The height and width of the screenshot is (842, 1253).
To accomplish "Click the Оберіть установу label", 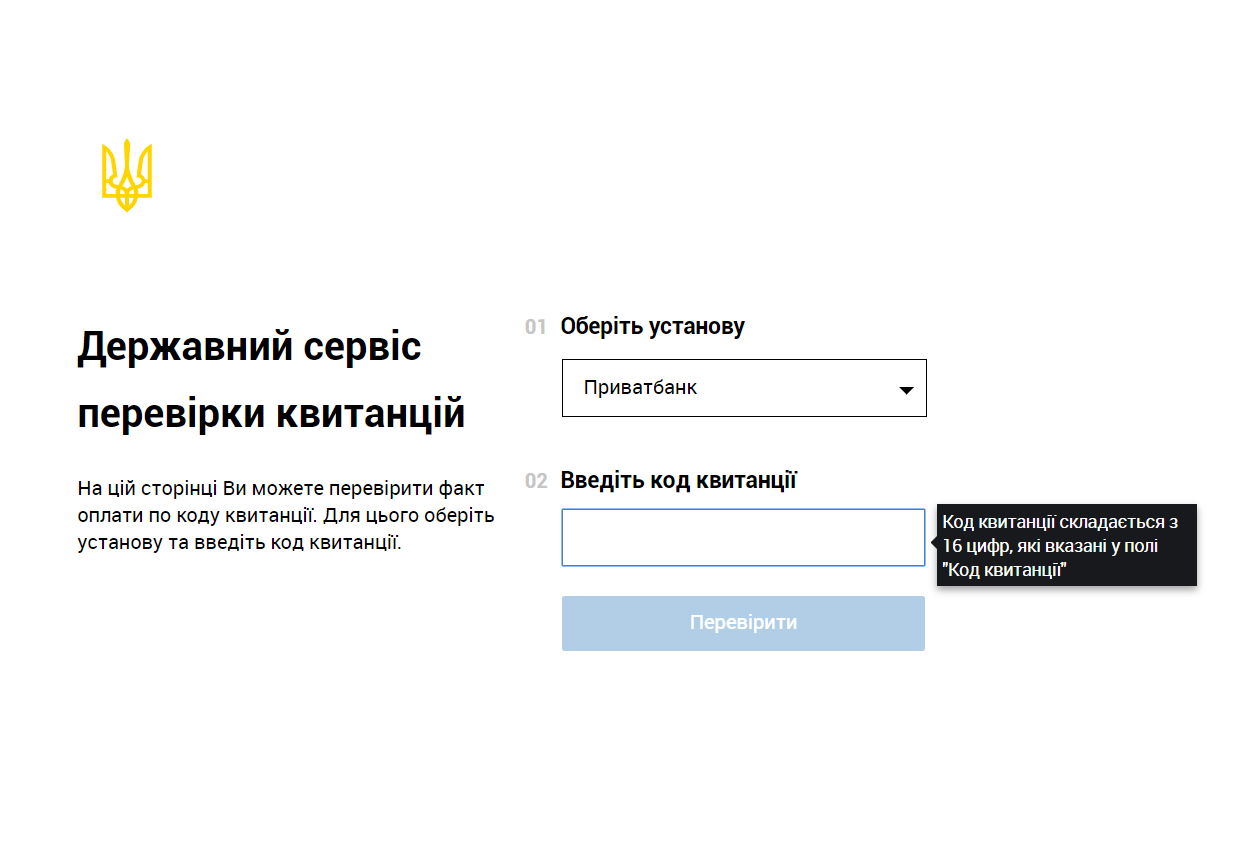I will (652, 327).
